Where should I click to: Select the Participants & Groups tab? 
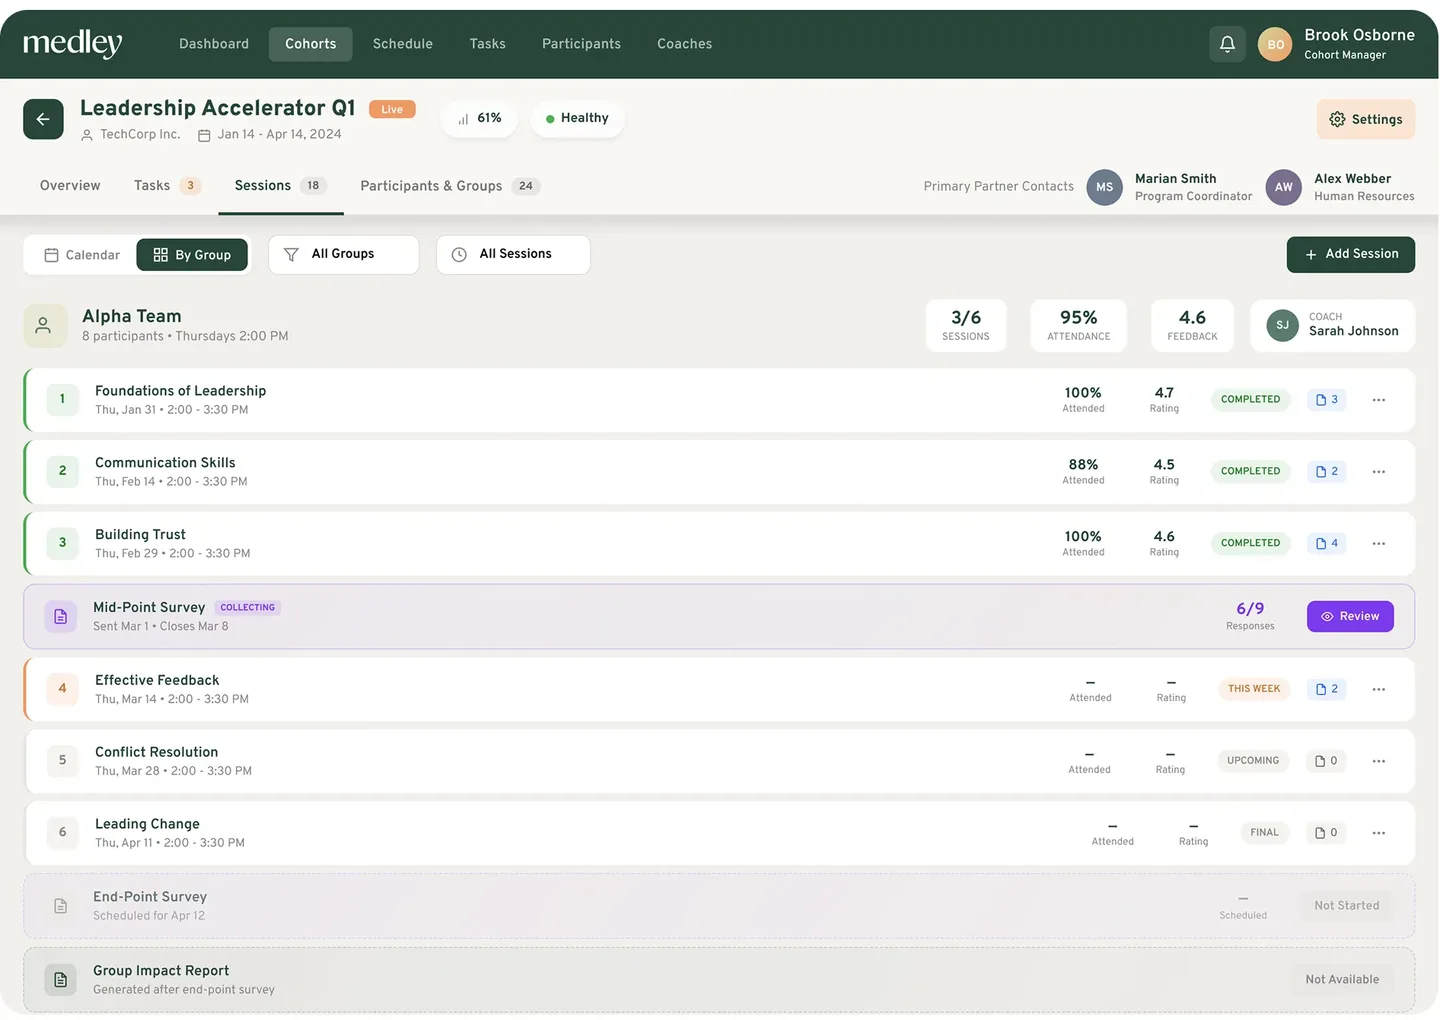tap(449, 186)
